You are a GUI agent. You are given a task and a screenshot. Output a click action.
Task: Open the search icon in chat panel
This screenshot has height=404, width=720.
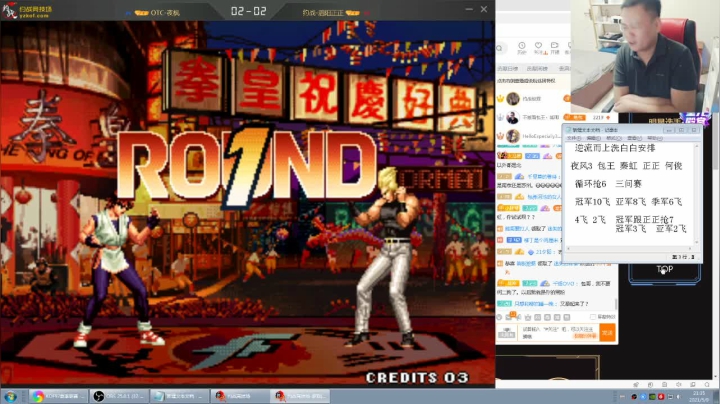click(501, 48)
